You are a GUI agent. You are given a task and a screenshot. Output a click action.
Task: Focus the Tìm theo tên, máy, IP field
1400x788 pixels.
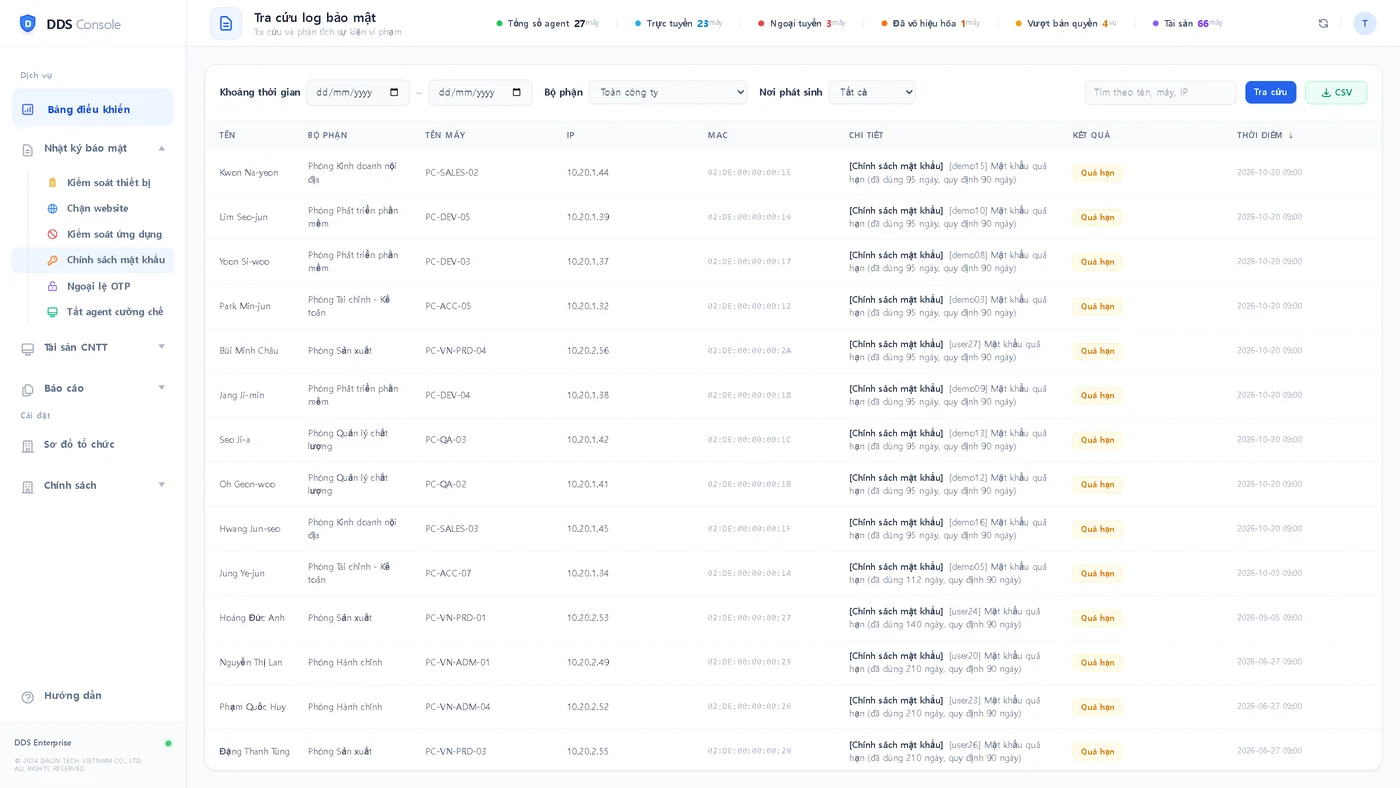[x=1160, y=93]
